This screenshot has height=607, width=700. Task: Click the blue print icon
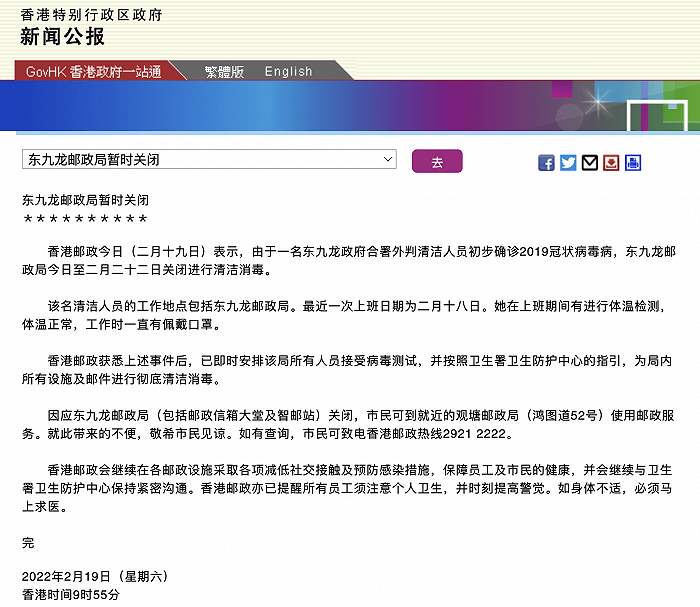coord(633,163)
